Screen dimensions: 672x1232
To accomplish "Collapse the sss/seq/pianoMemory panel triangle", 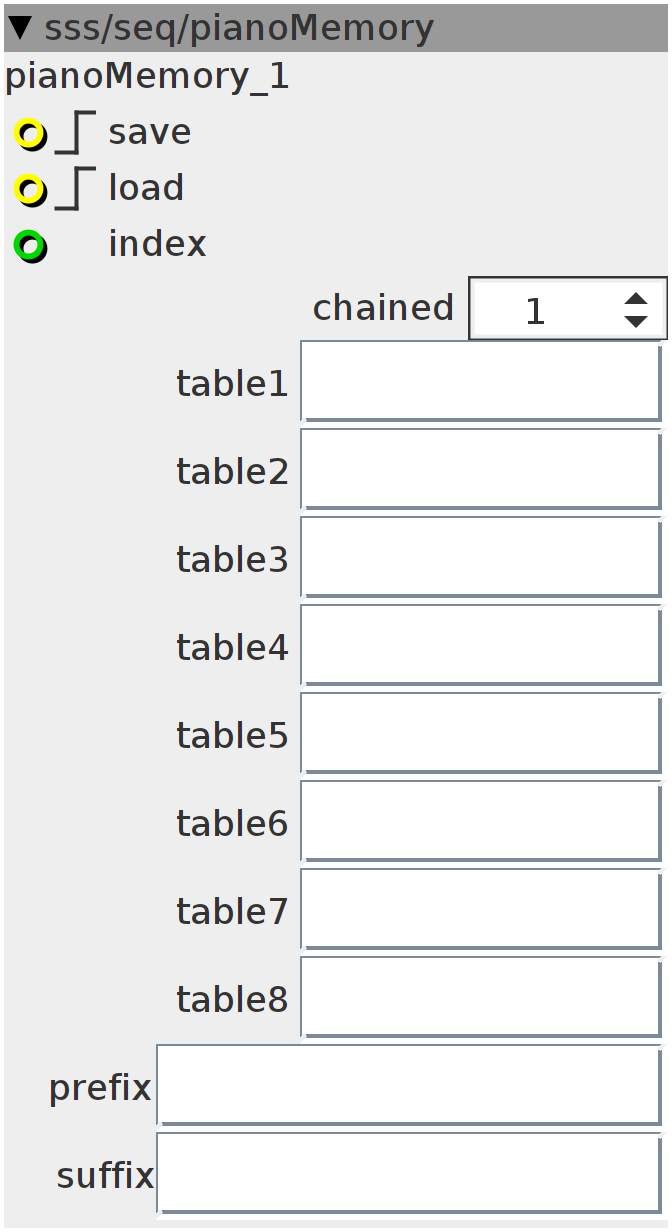I will coord(20,28).
